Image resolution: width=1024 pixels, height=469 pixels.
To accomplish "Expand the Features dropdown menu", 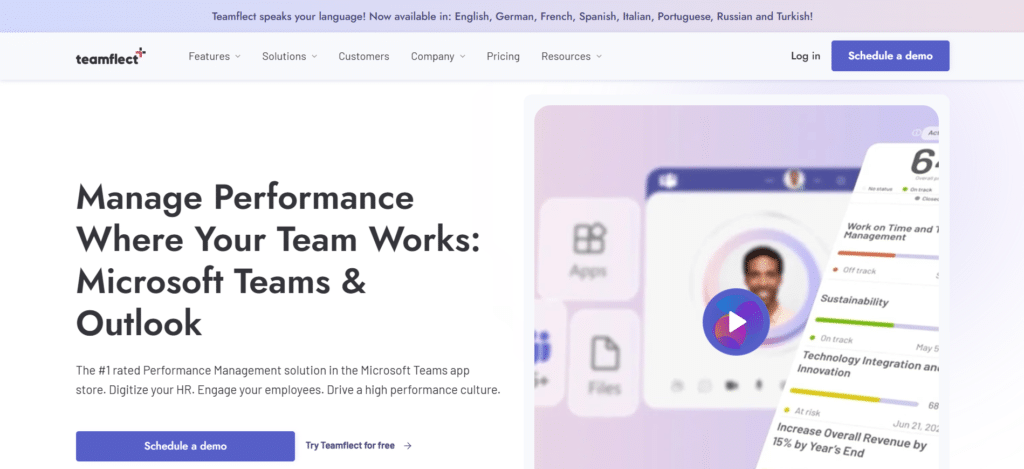I will (214, 56).
